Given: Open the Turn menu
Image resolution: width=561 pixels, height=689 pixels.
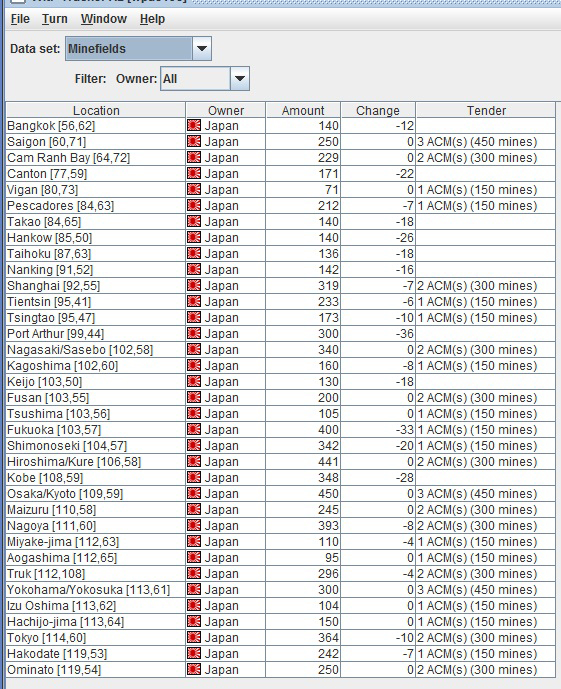Looking at the screenshot, I should (x=54, y=19).
